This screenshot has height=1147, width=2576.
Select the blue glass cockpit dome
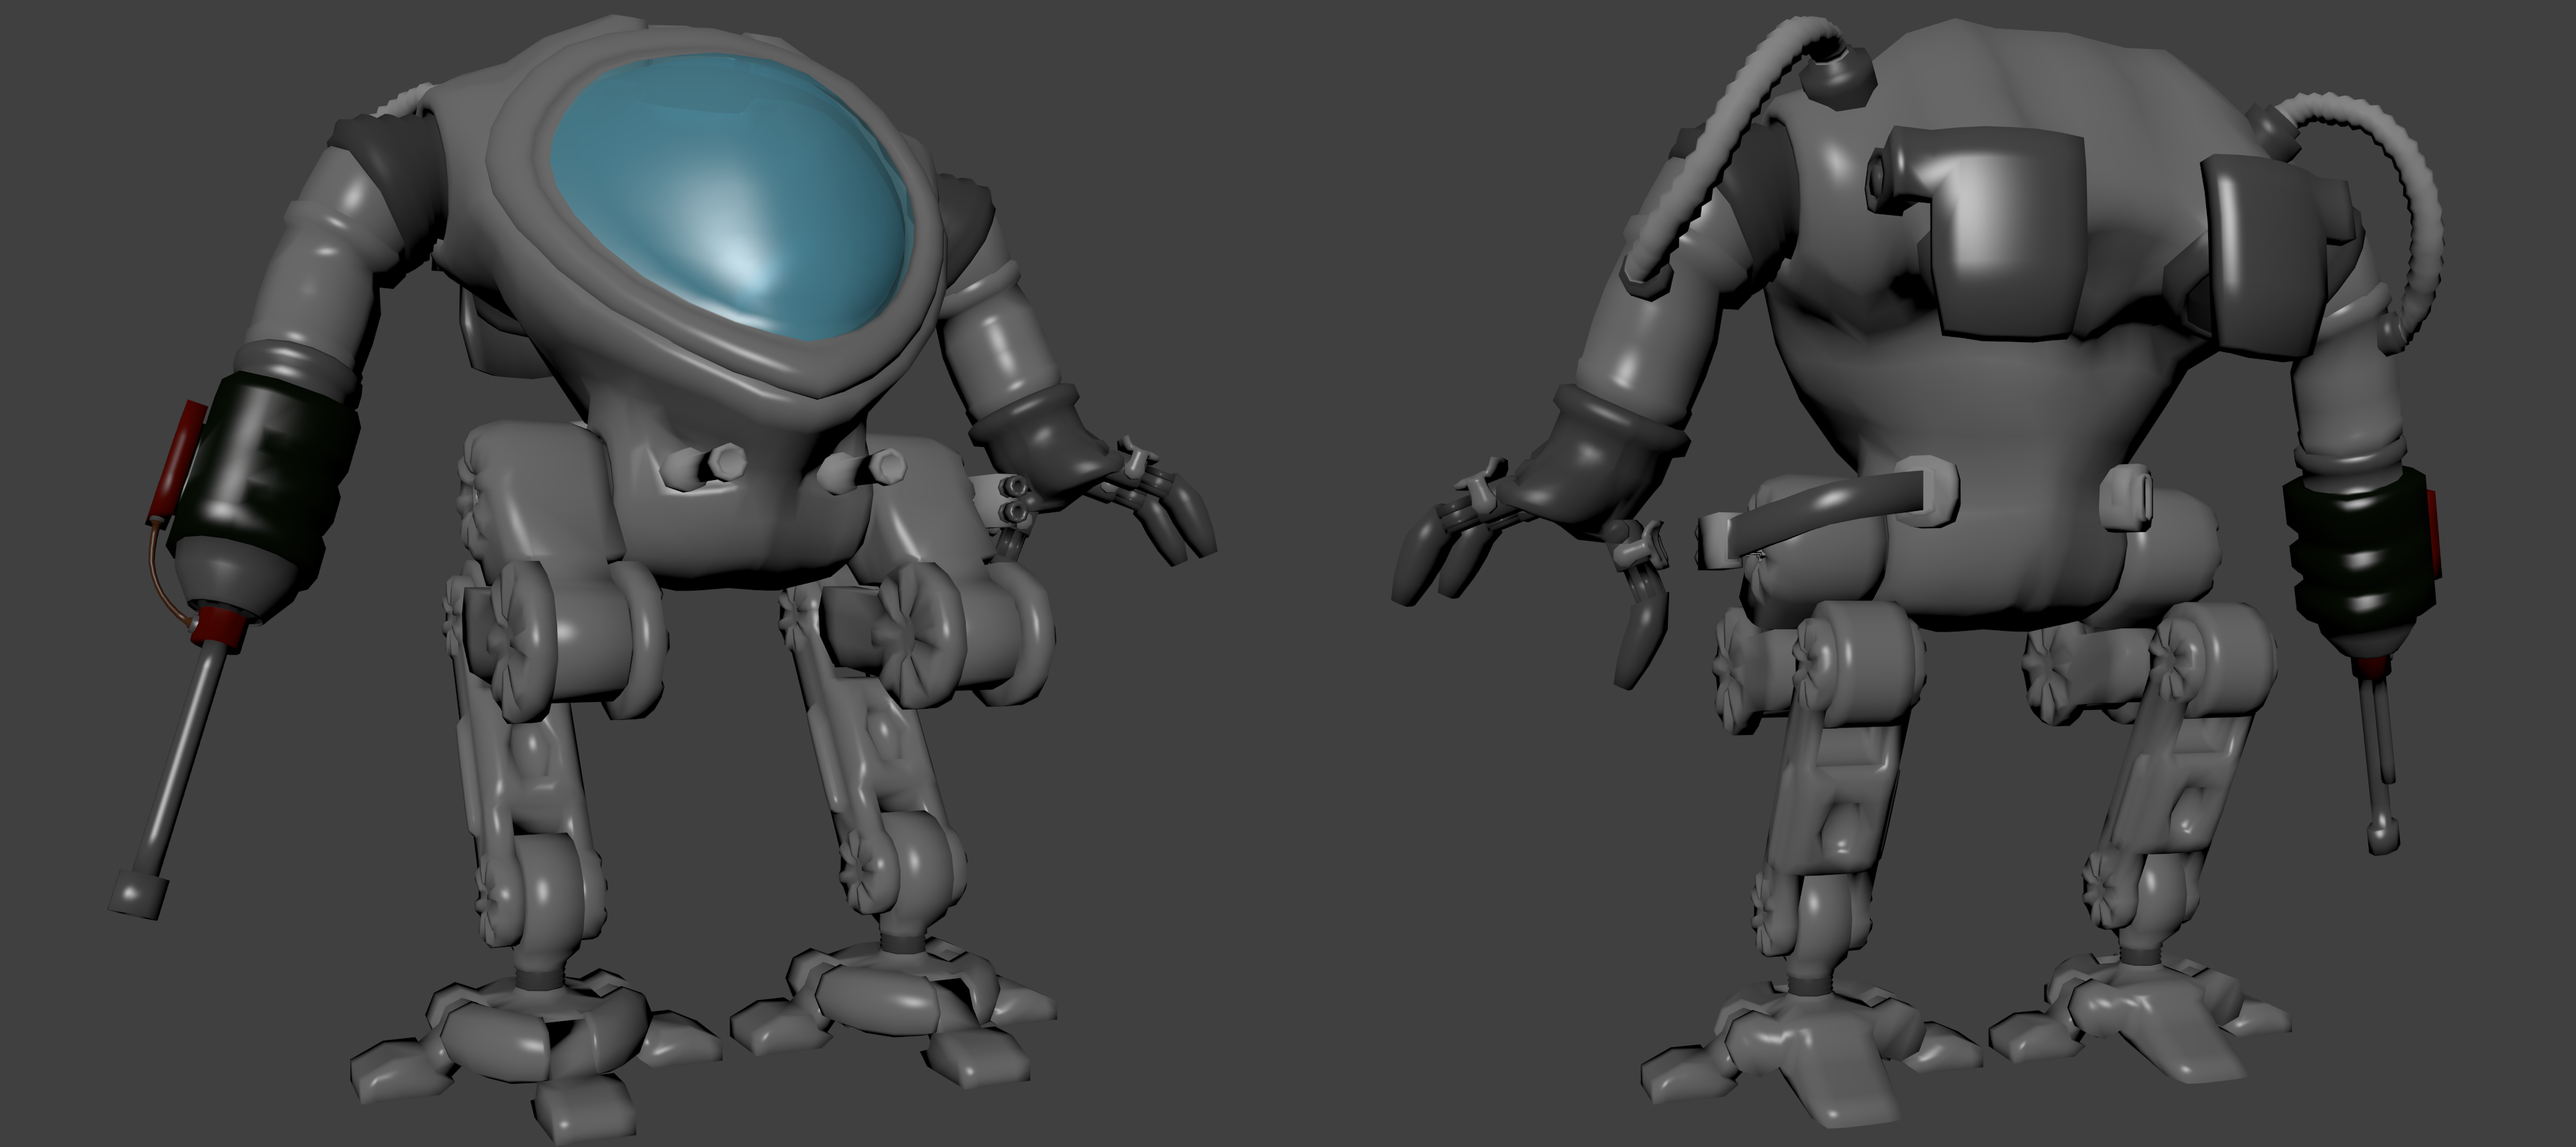[x=732, y=197]
